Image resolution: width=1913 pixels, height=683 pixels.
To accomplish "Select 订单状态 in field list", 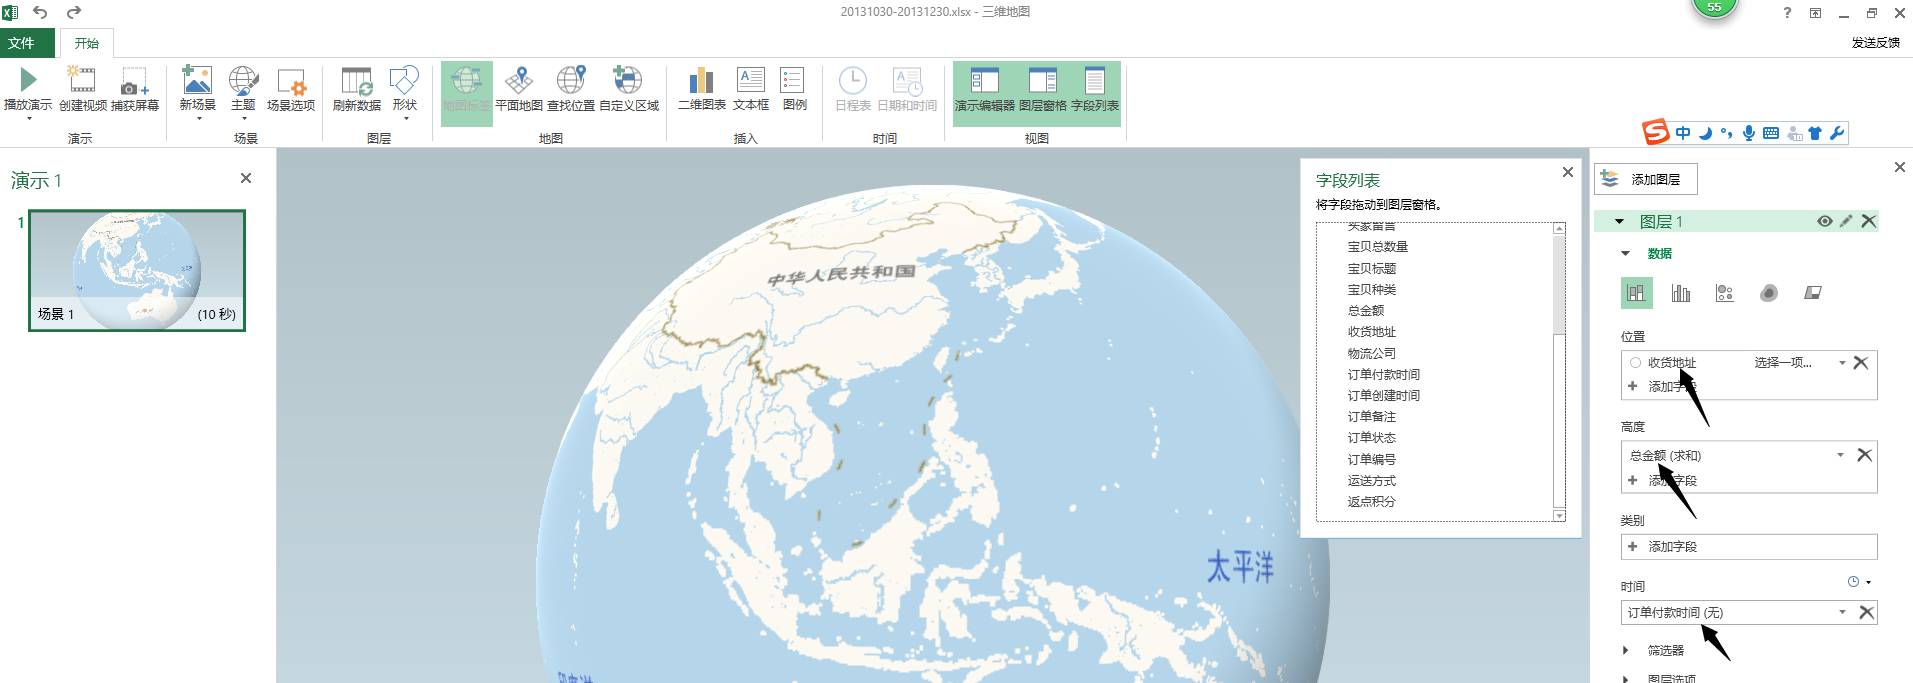I will coord(1371,437).
